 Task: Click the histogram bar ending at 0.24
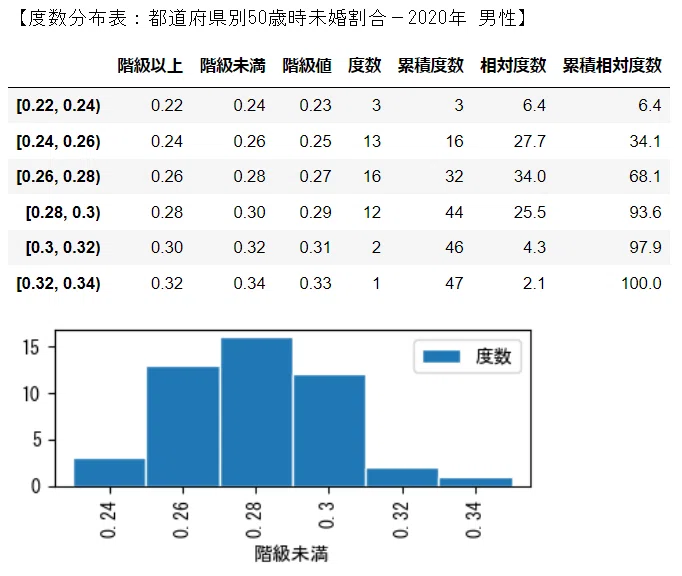point(110,472)
